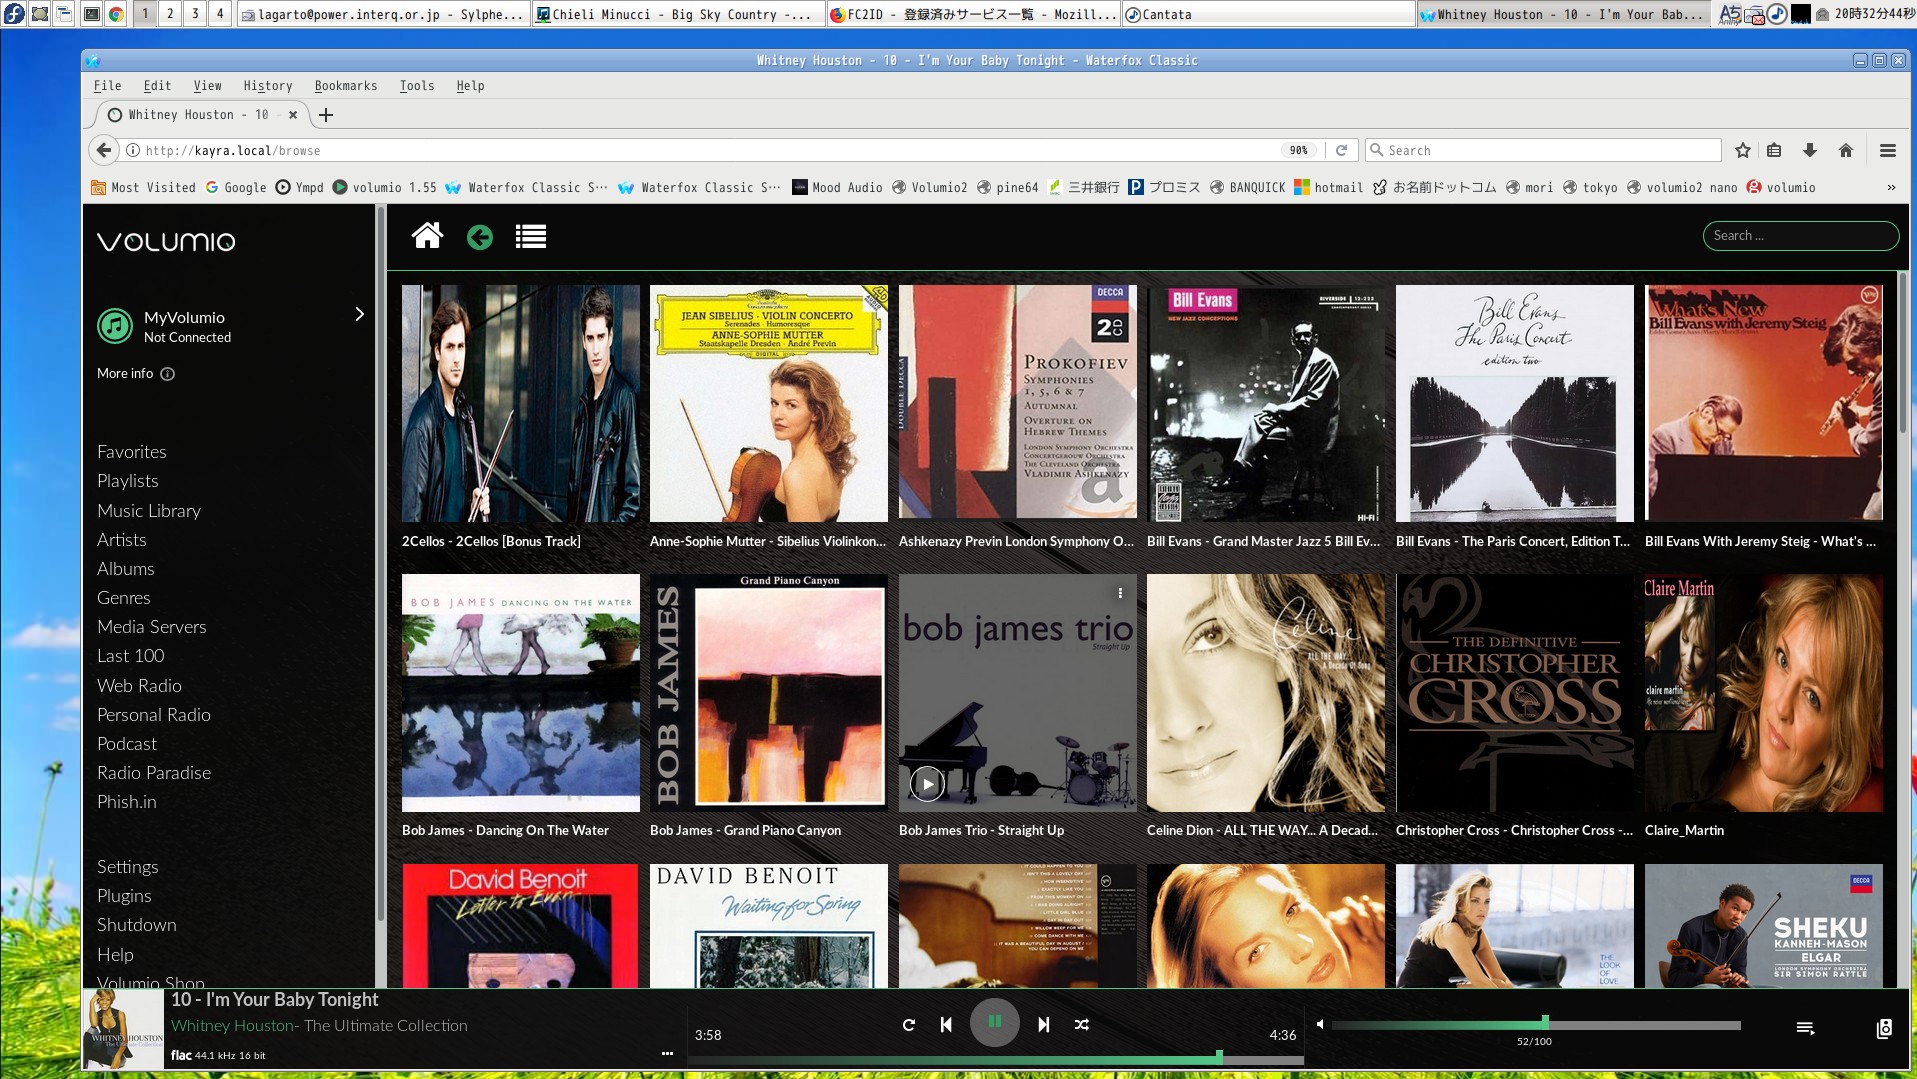
Task: Pause the current playback
Action: click(x=994, y=1022)
